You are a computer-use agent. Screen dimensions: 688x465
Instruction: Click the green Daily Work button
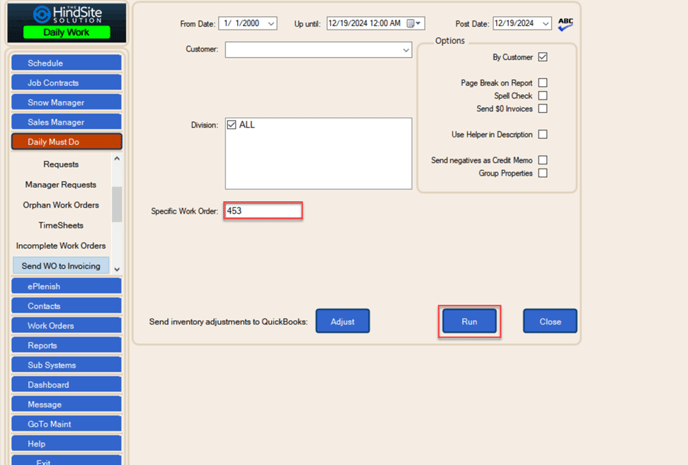66,32
